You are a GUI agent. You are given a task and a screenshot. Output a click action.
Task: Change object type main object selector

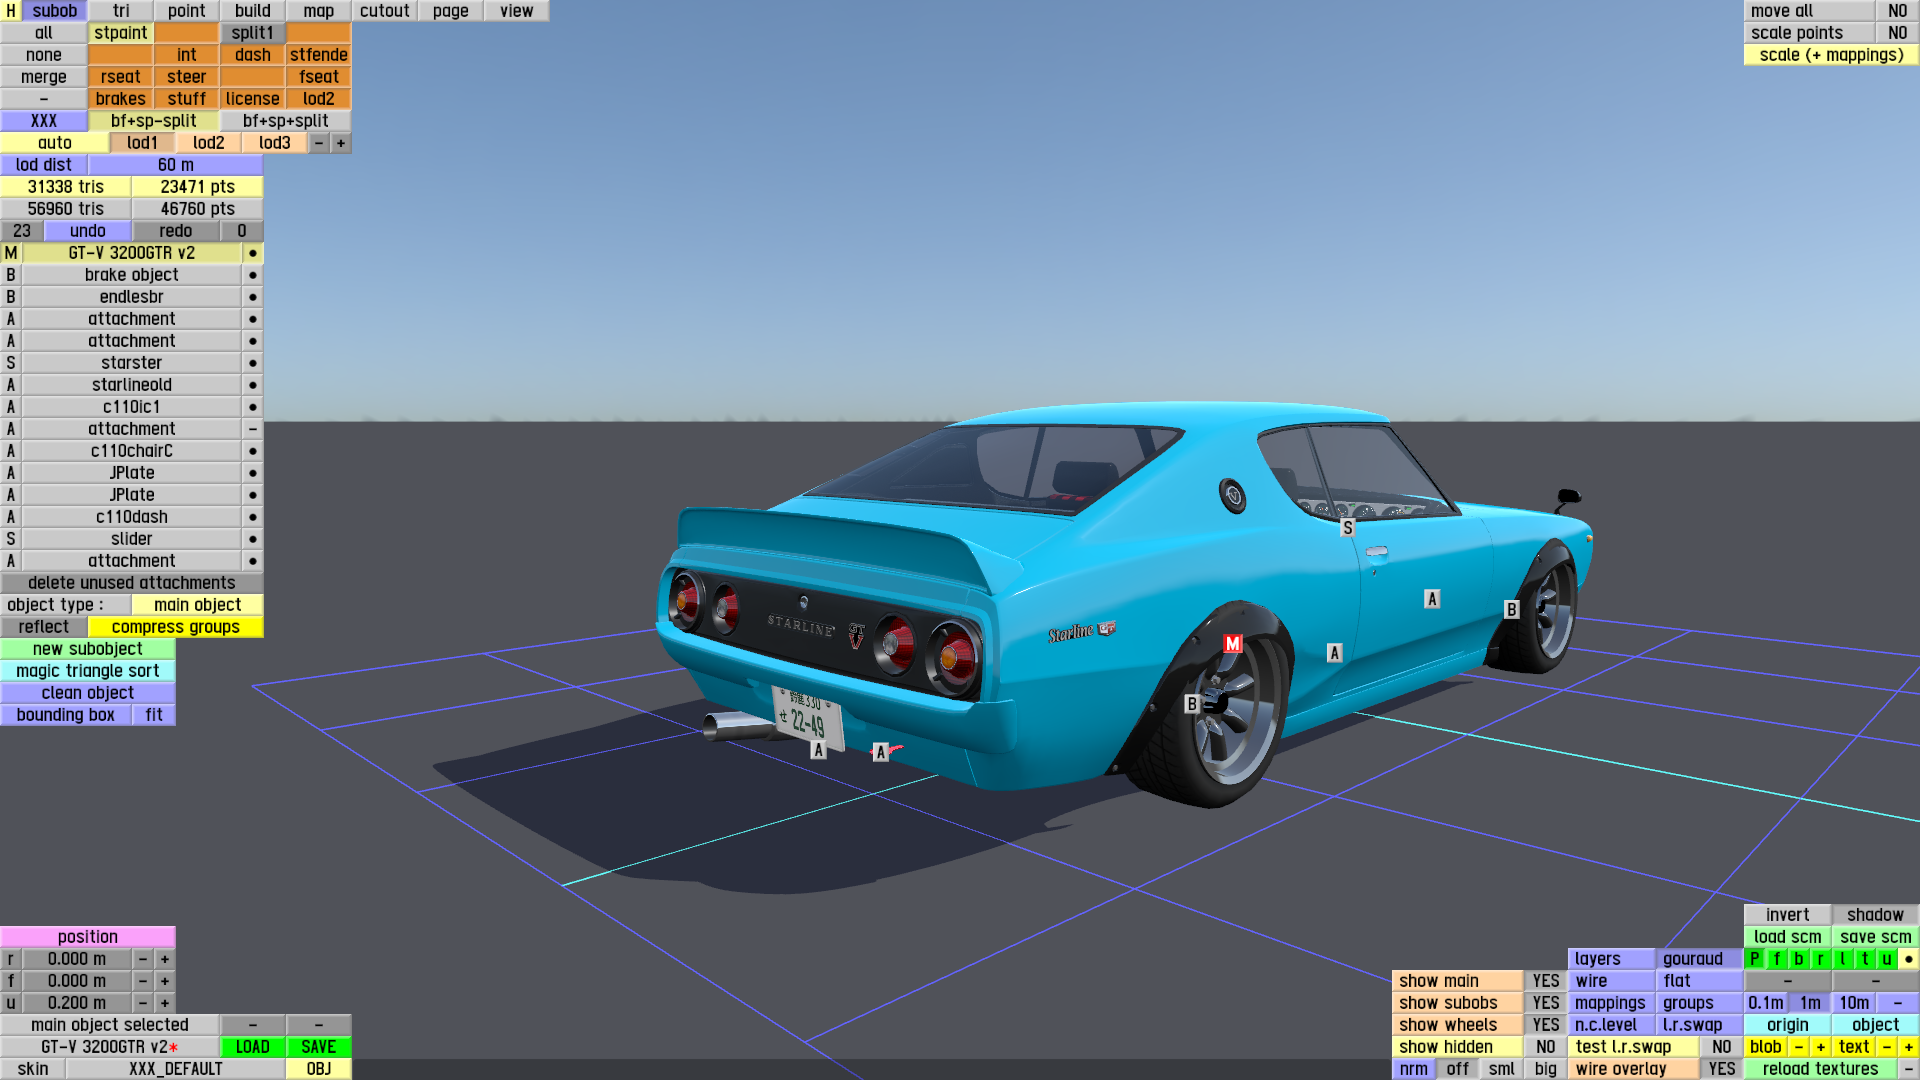click(197, 605)
